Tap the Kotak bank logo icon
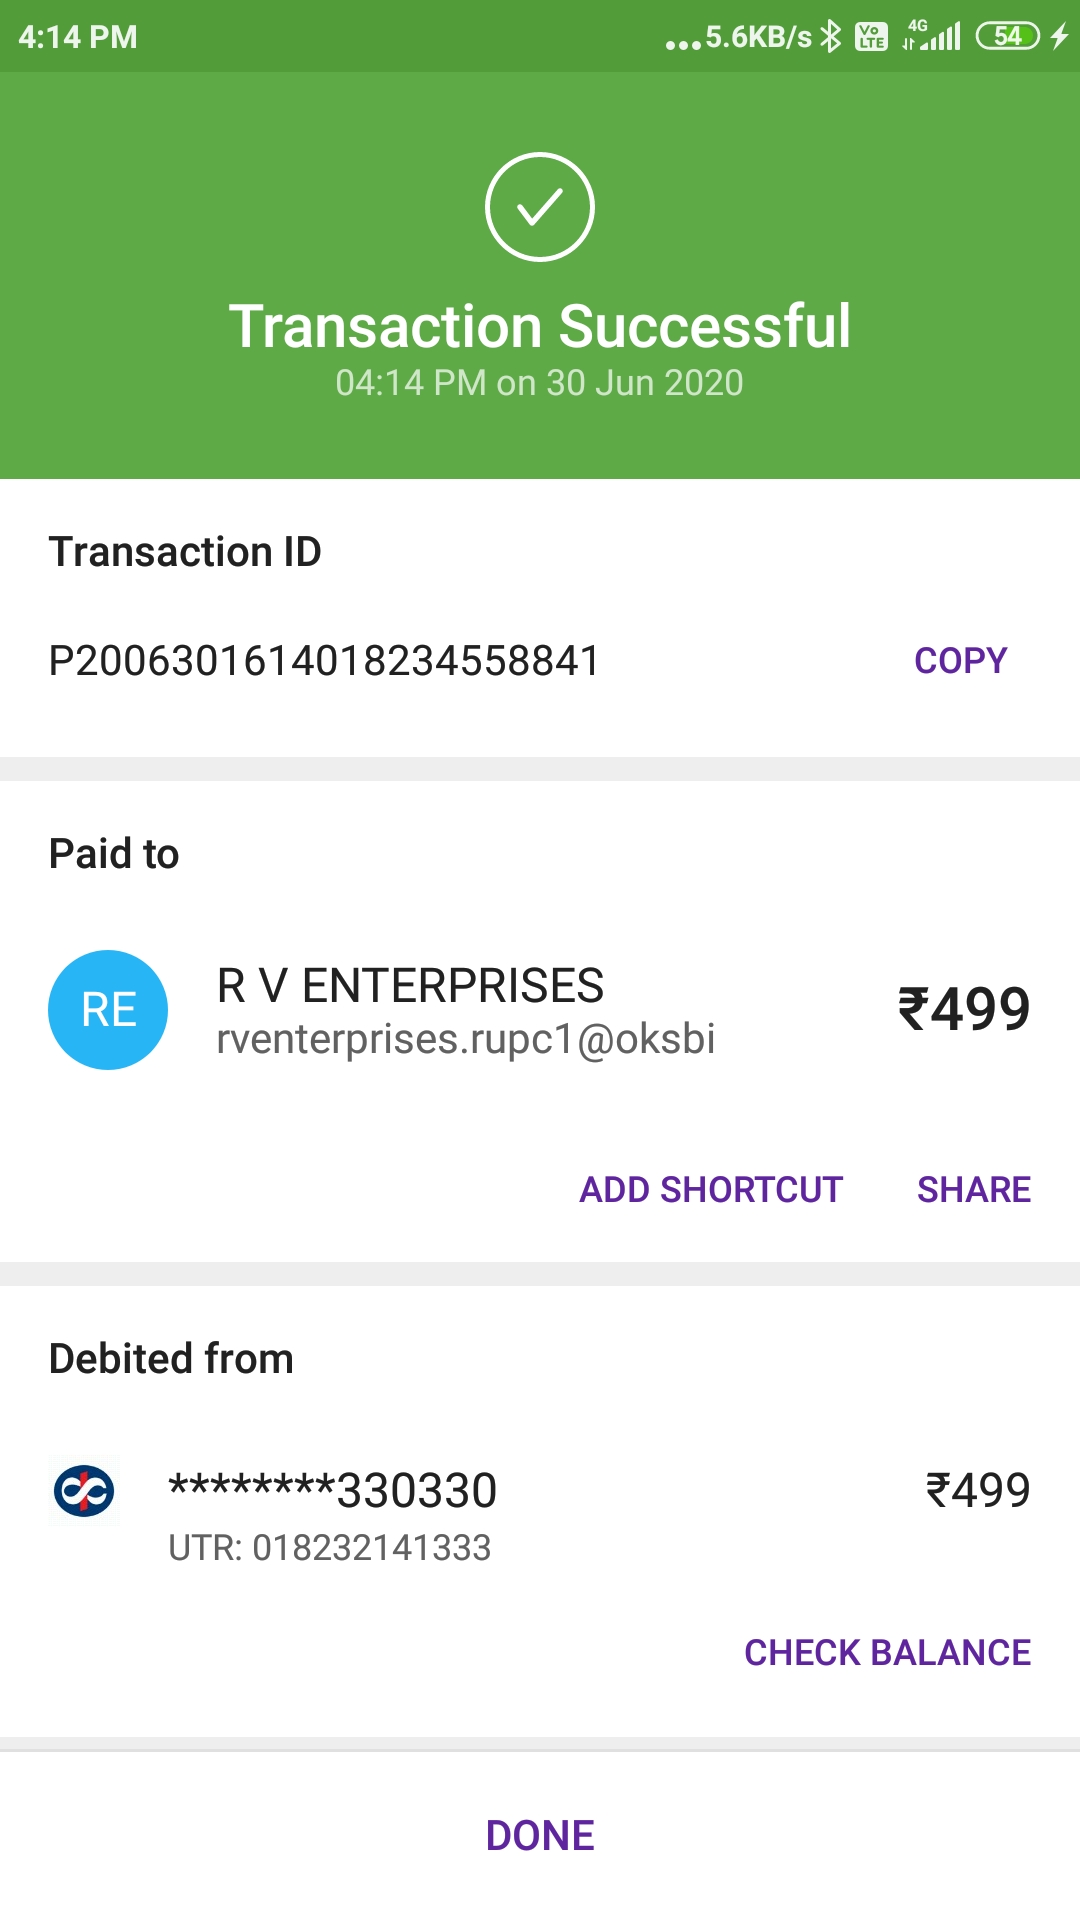The image size is (1080, 1920). pos(84,1491)
